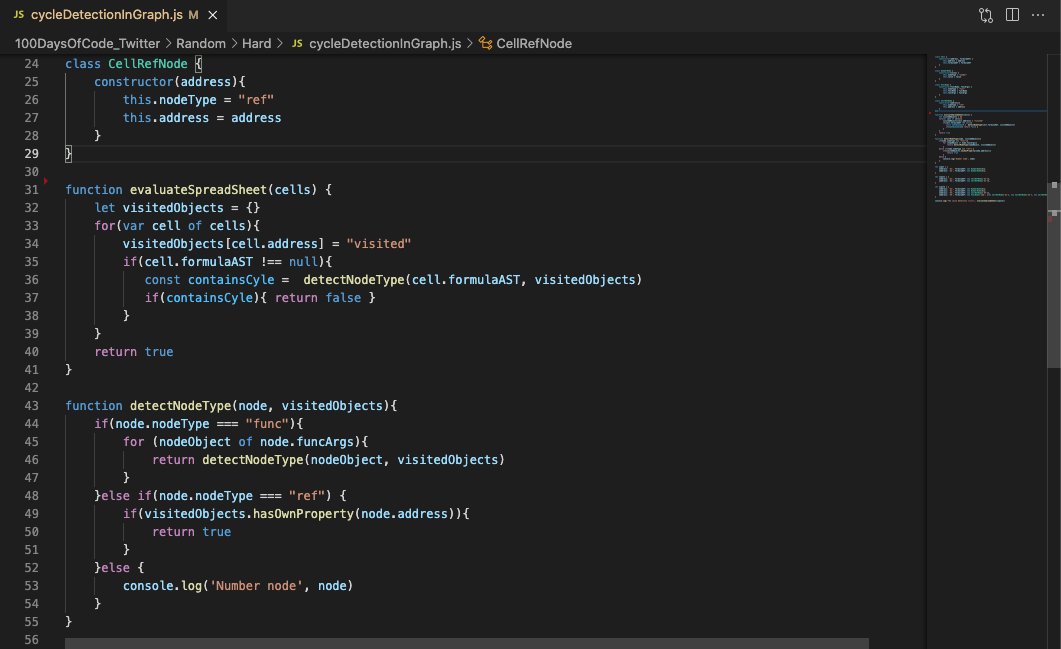Screen dimensions: 1061x649
Task: Click line number 40 in the gutter
Action: click(x=31, y=351)
